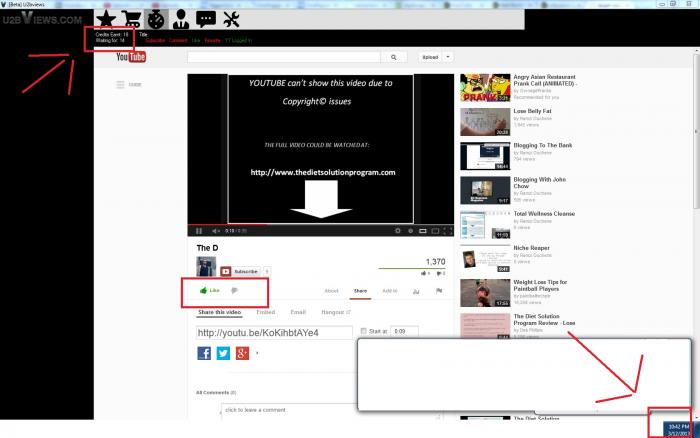Open the user profile icon in toolbar

point(181,19)
